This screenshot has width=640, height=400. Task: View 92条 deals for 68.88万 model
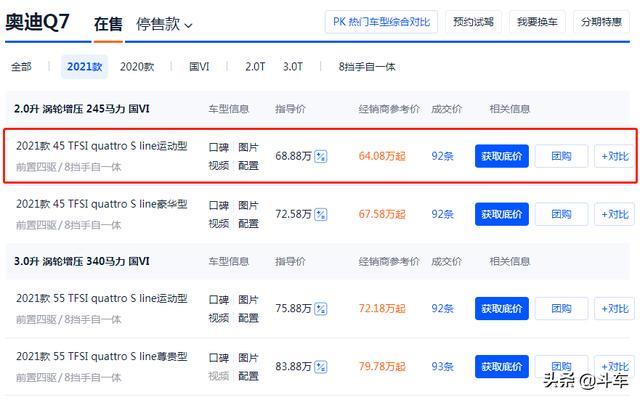(442, 156)
